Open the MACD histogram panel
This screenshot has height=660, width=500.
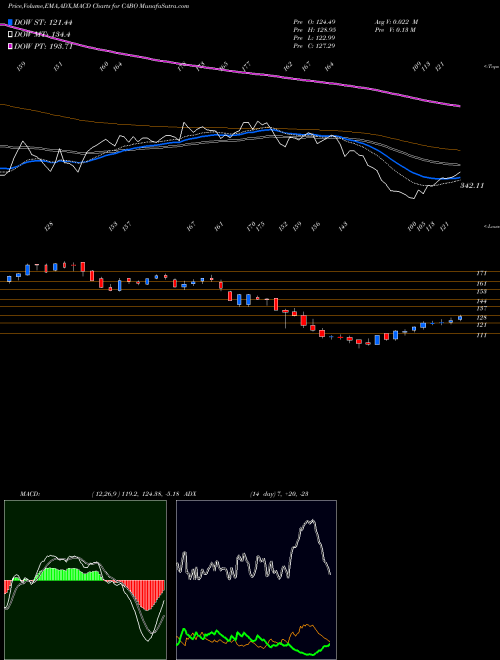[x=85, y=580]
